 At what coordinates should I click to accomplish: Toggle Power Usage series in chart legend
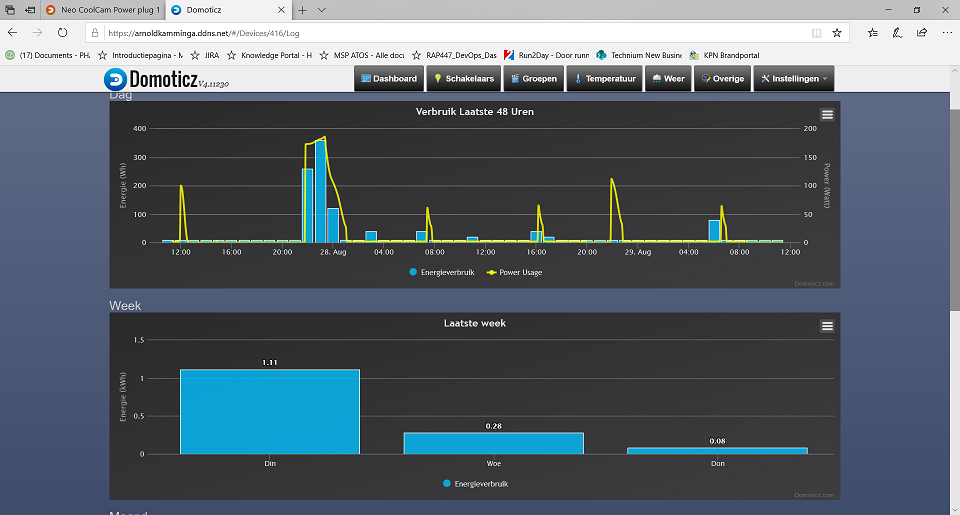tap(514, 273)
